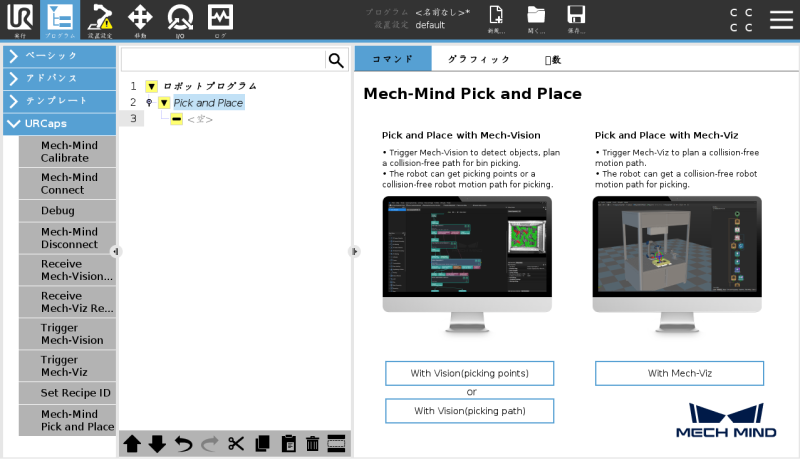This screenshot has width=800, height=459.
Task: Click the search magnifier icon
Action: click(336, 60)
